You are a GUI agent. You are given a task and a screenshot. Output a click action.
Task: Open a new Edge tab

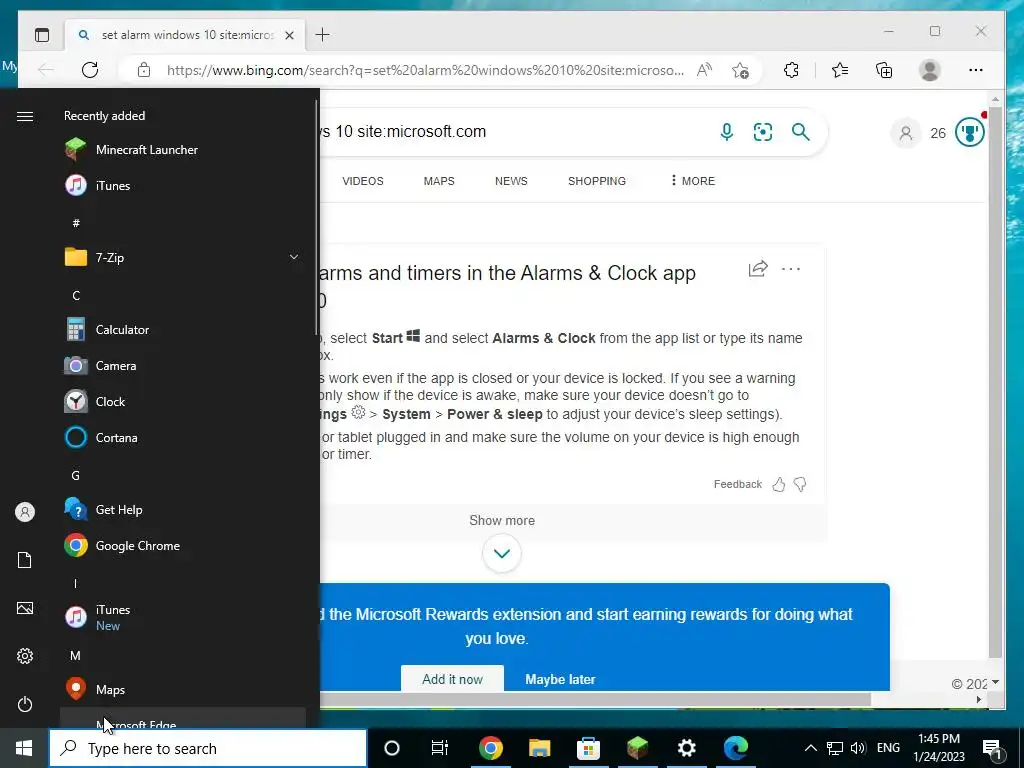tap(323, 35)
